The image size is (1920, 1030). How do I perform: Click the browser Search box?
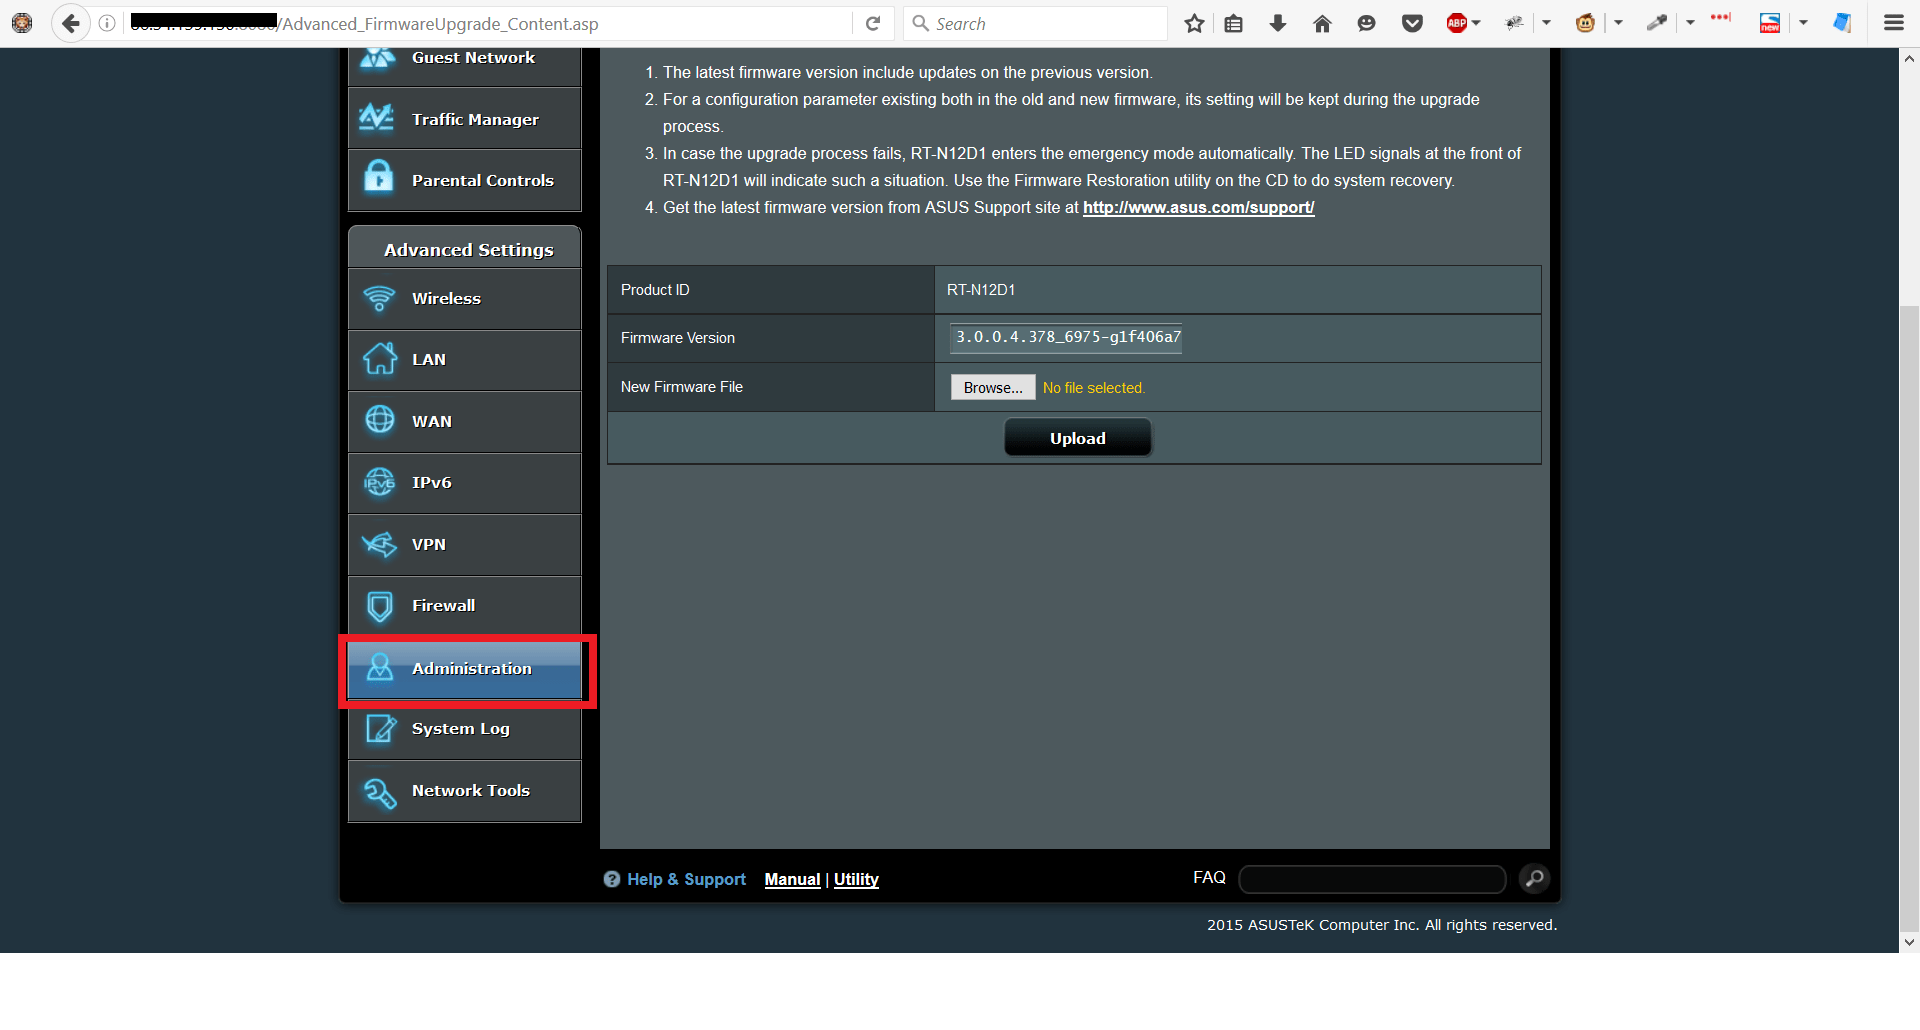(x=1035, y=23)
